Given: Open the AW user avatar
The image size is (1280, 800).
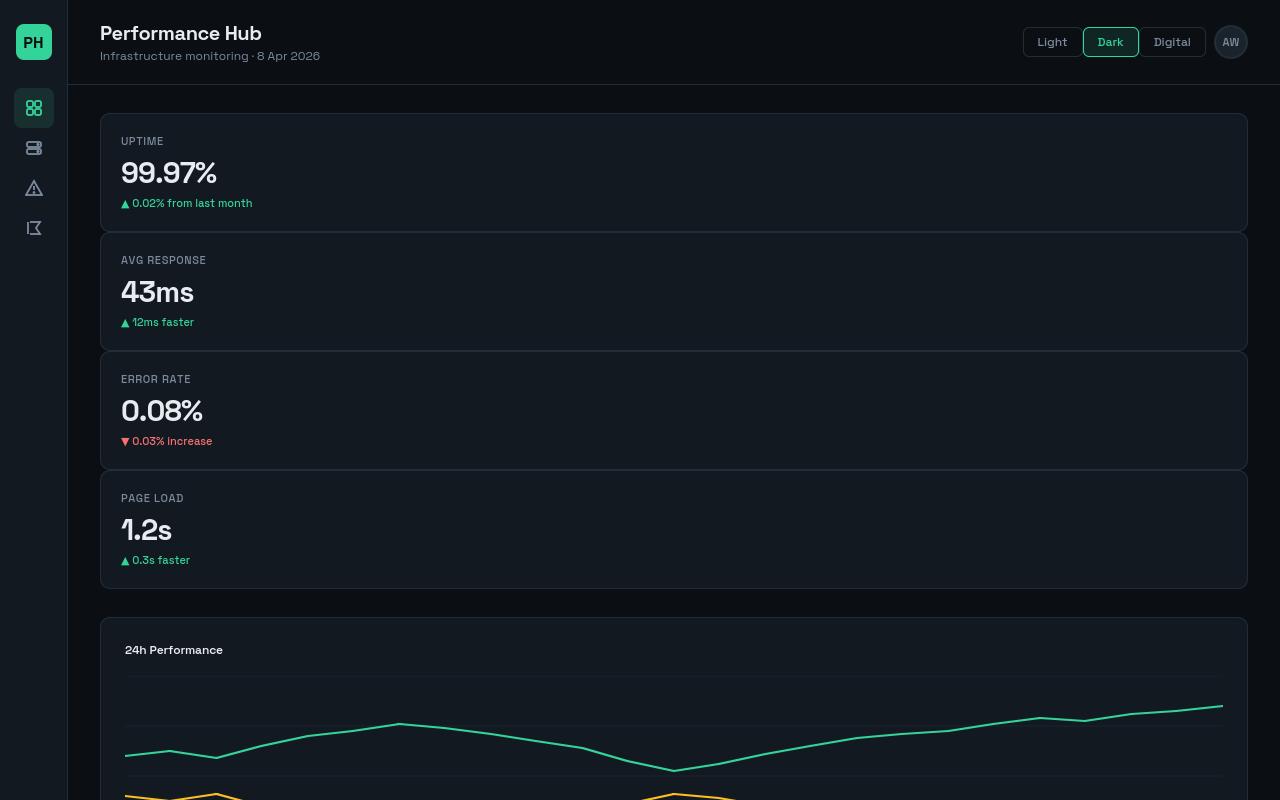Looking at the screenshot, I should coord(1231,42).
